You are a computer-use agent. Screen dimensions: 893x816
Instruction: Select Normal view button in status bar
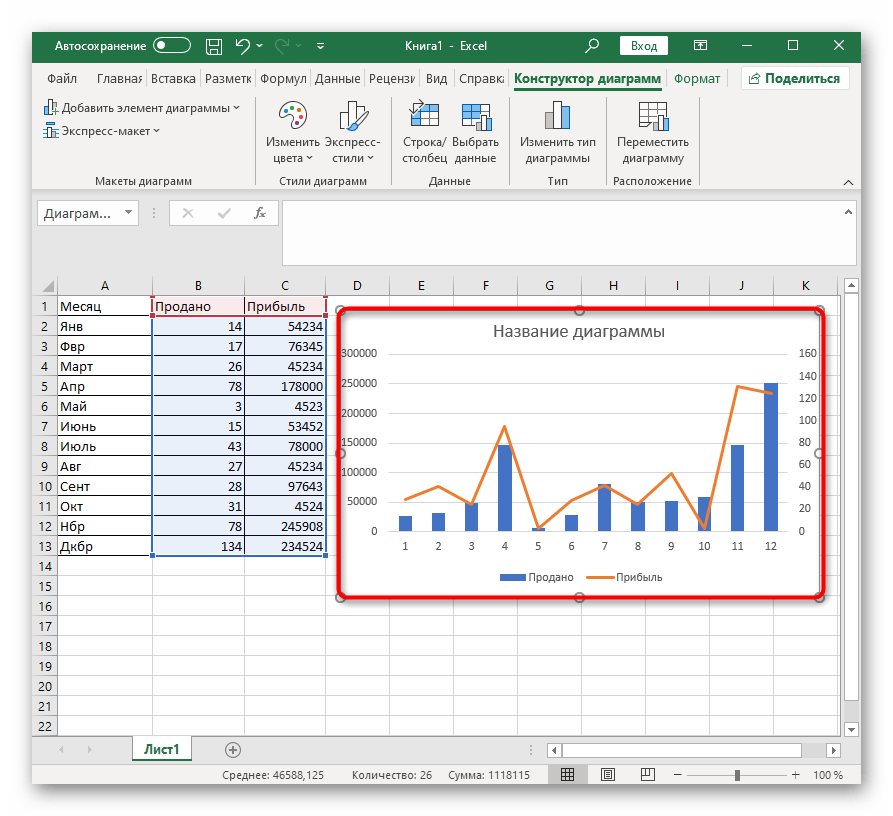point(567,775)
